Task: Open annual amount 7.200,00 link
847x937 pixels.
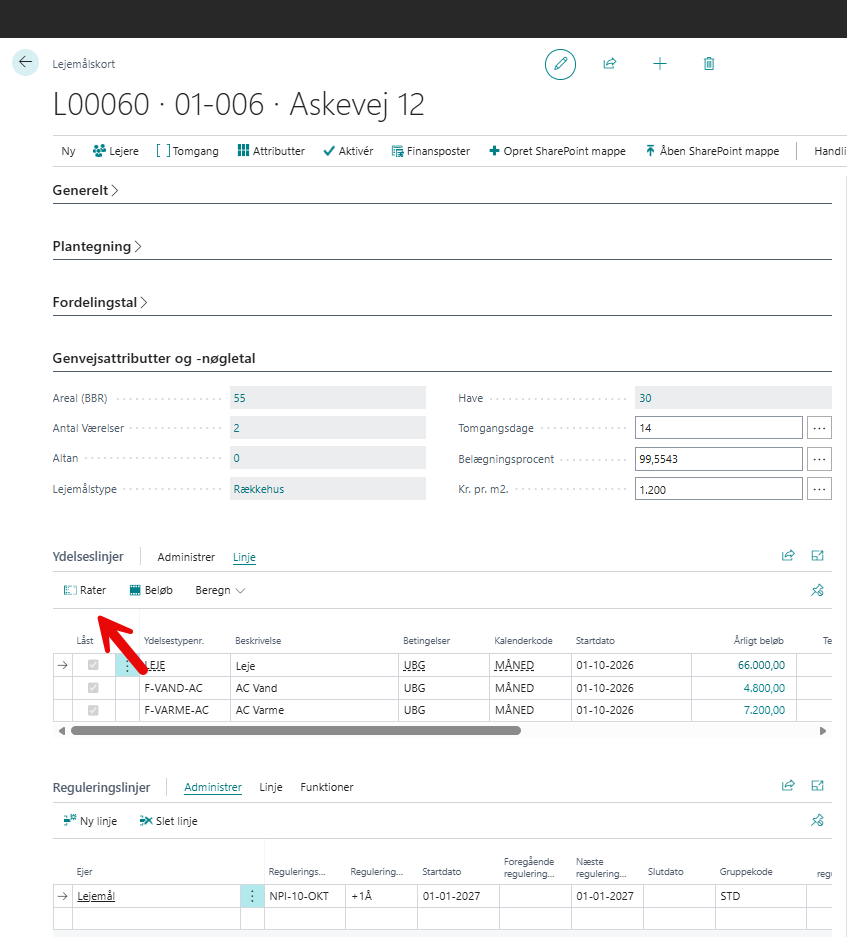Action: (x=765, y=710)
